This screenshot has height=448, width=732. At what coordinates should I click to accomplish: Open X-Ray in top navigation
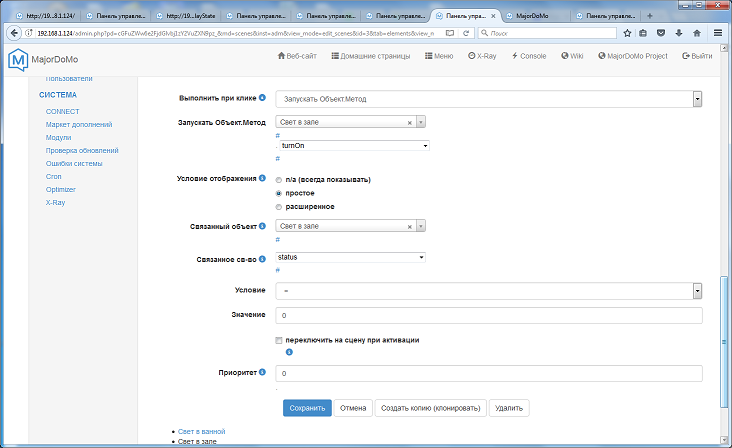click(x=482, y=56)
